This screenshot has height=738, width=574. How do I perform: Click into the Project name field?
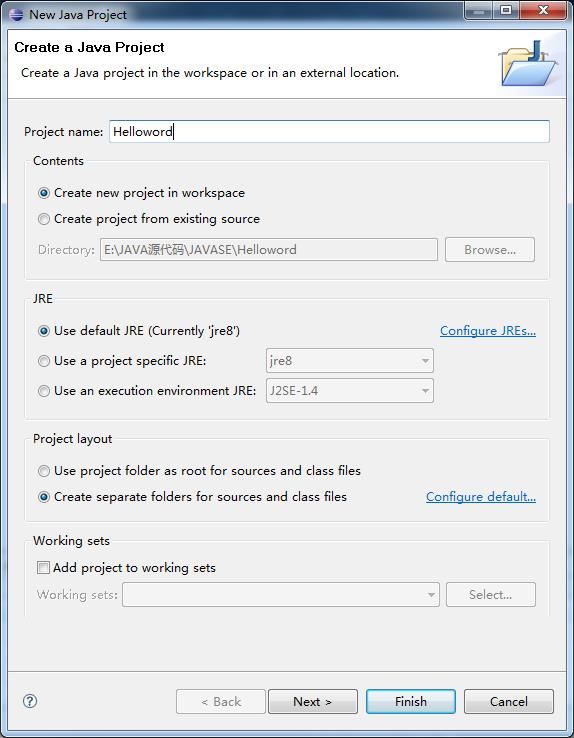[329, 131]
